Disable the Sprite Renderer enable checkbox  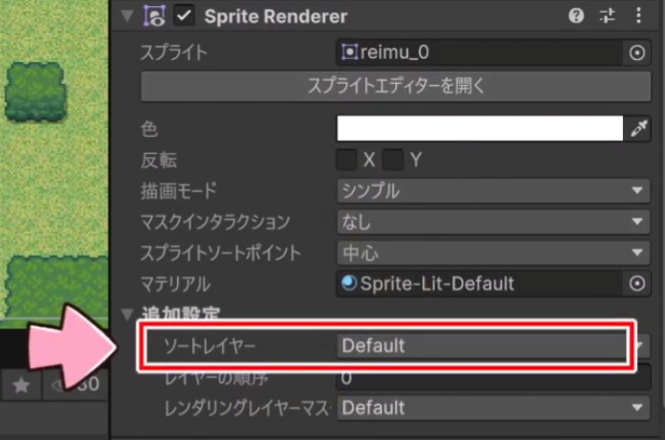[184, 16]
